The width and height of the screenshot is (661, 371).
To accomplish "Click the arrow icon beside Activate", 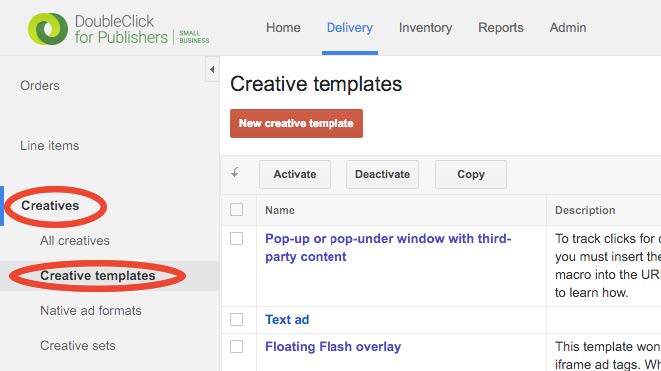I will pyautogui.click(x=235, y=172).
